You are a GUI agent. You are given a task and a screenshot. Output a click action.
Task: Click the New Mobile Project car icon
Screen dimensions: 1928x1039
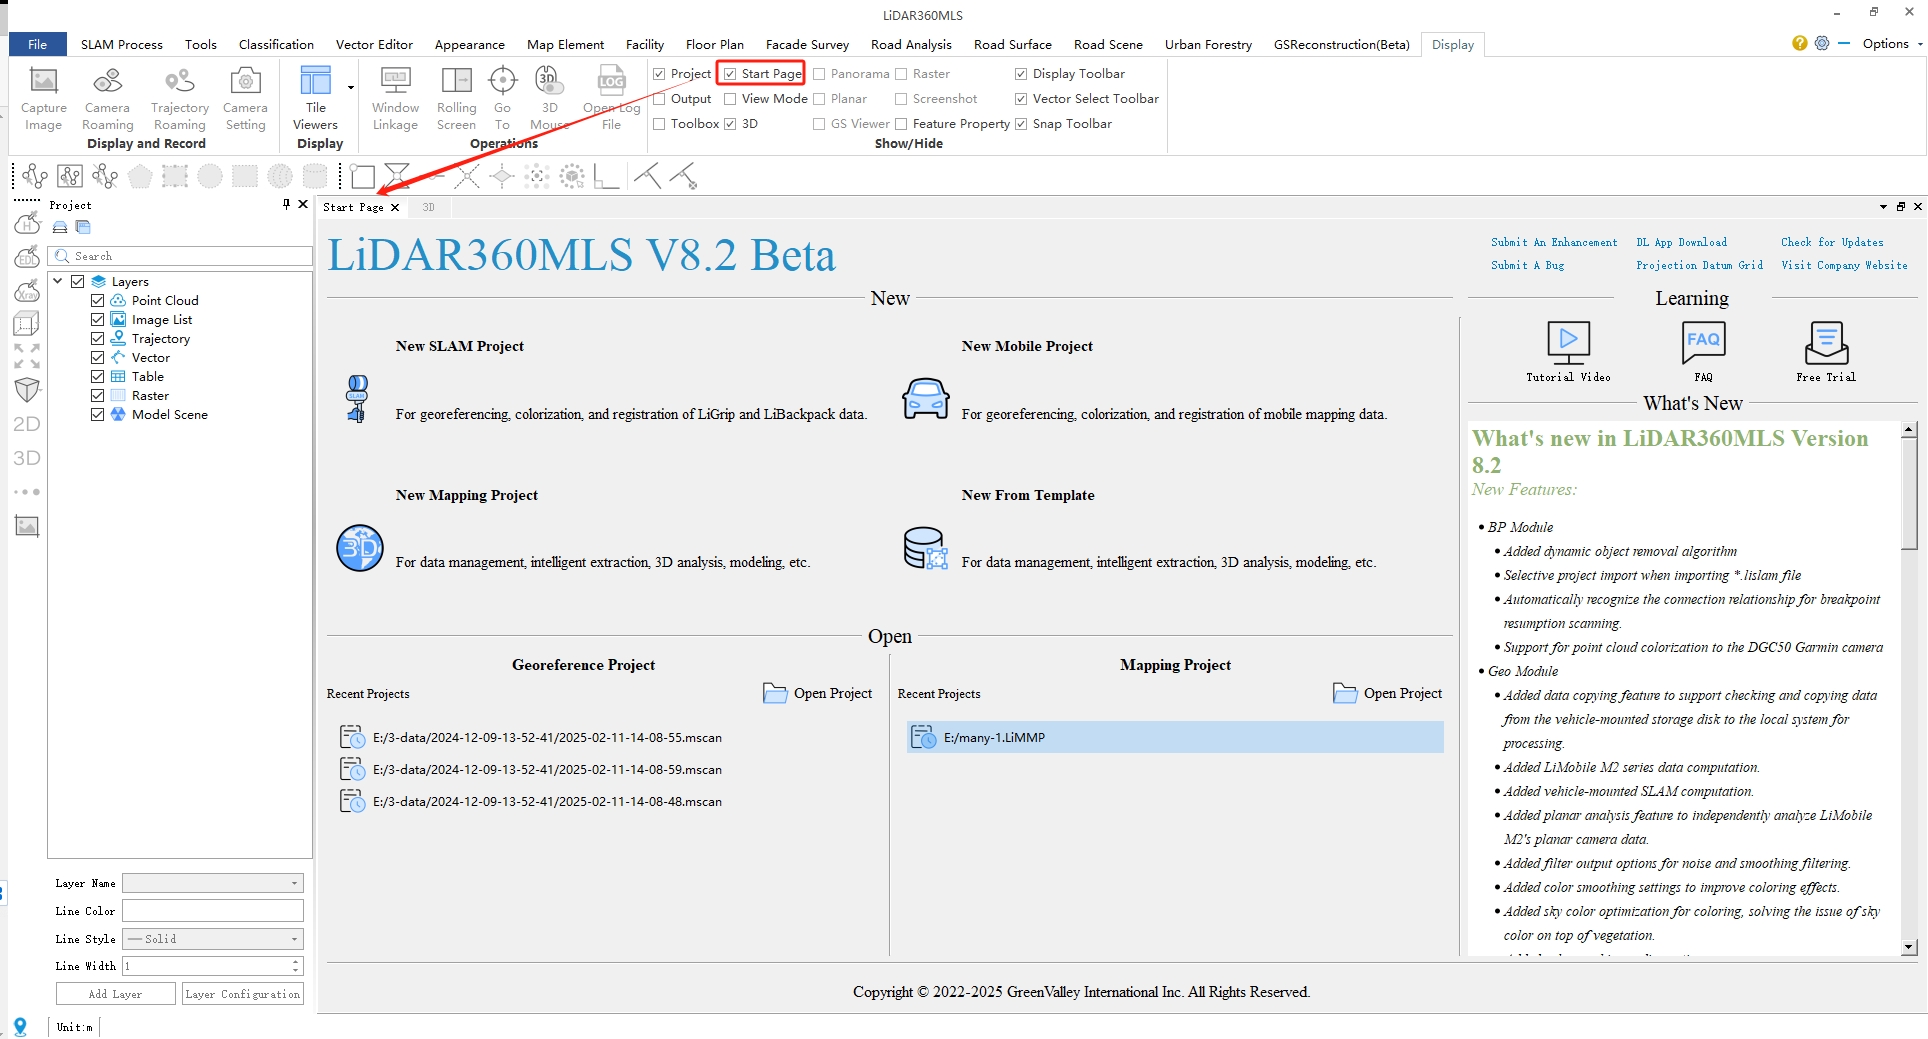pos(925,399)
